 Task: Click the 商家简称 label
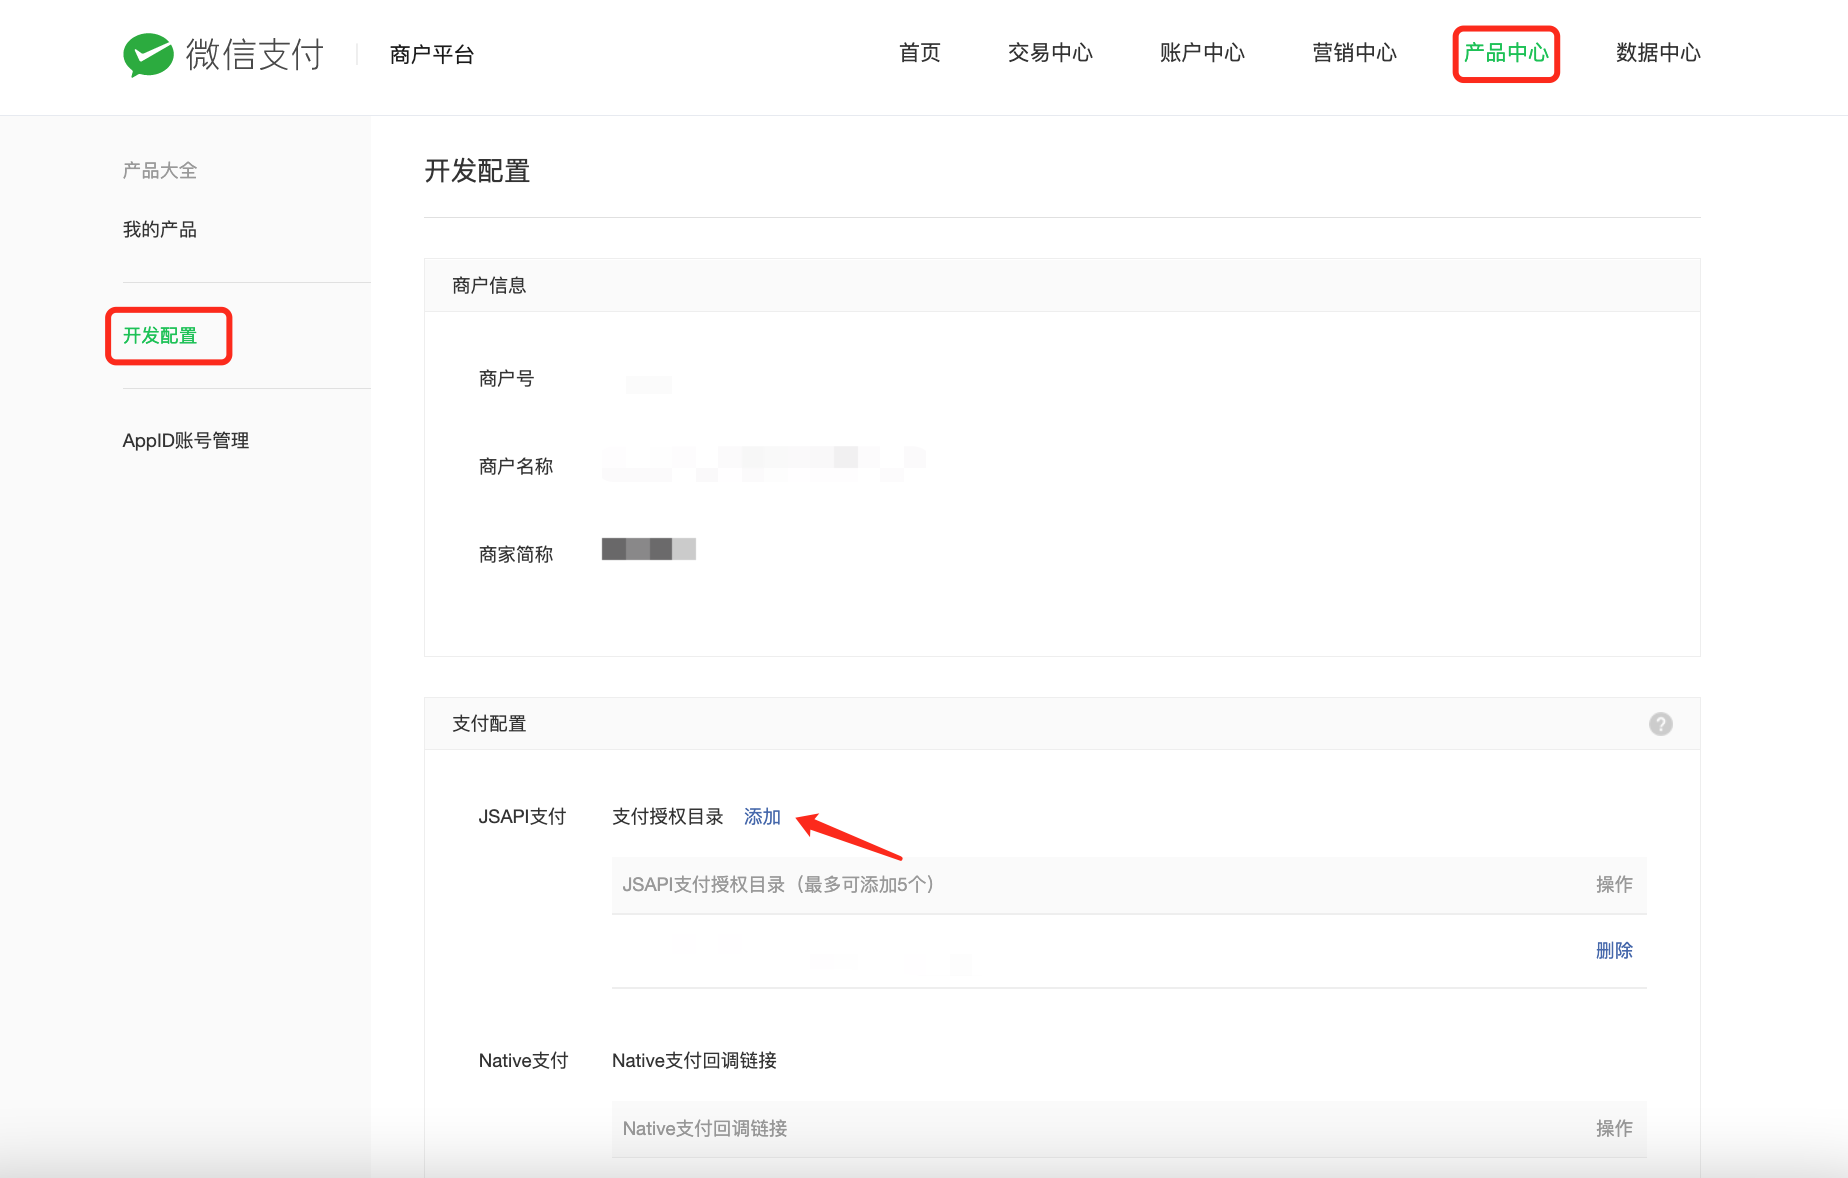pyautogui.click(x=516, y=555)
